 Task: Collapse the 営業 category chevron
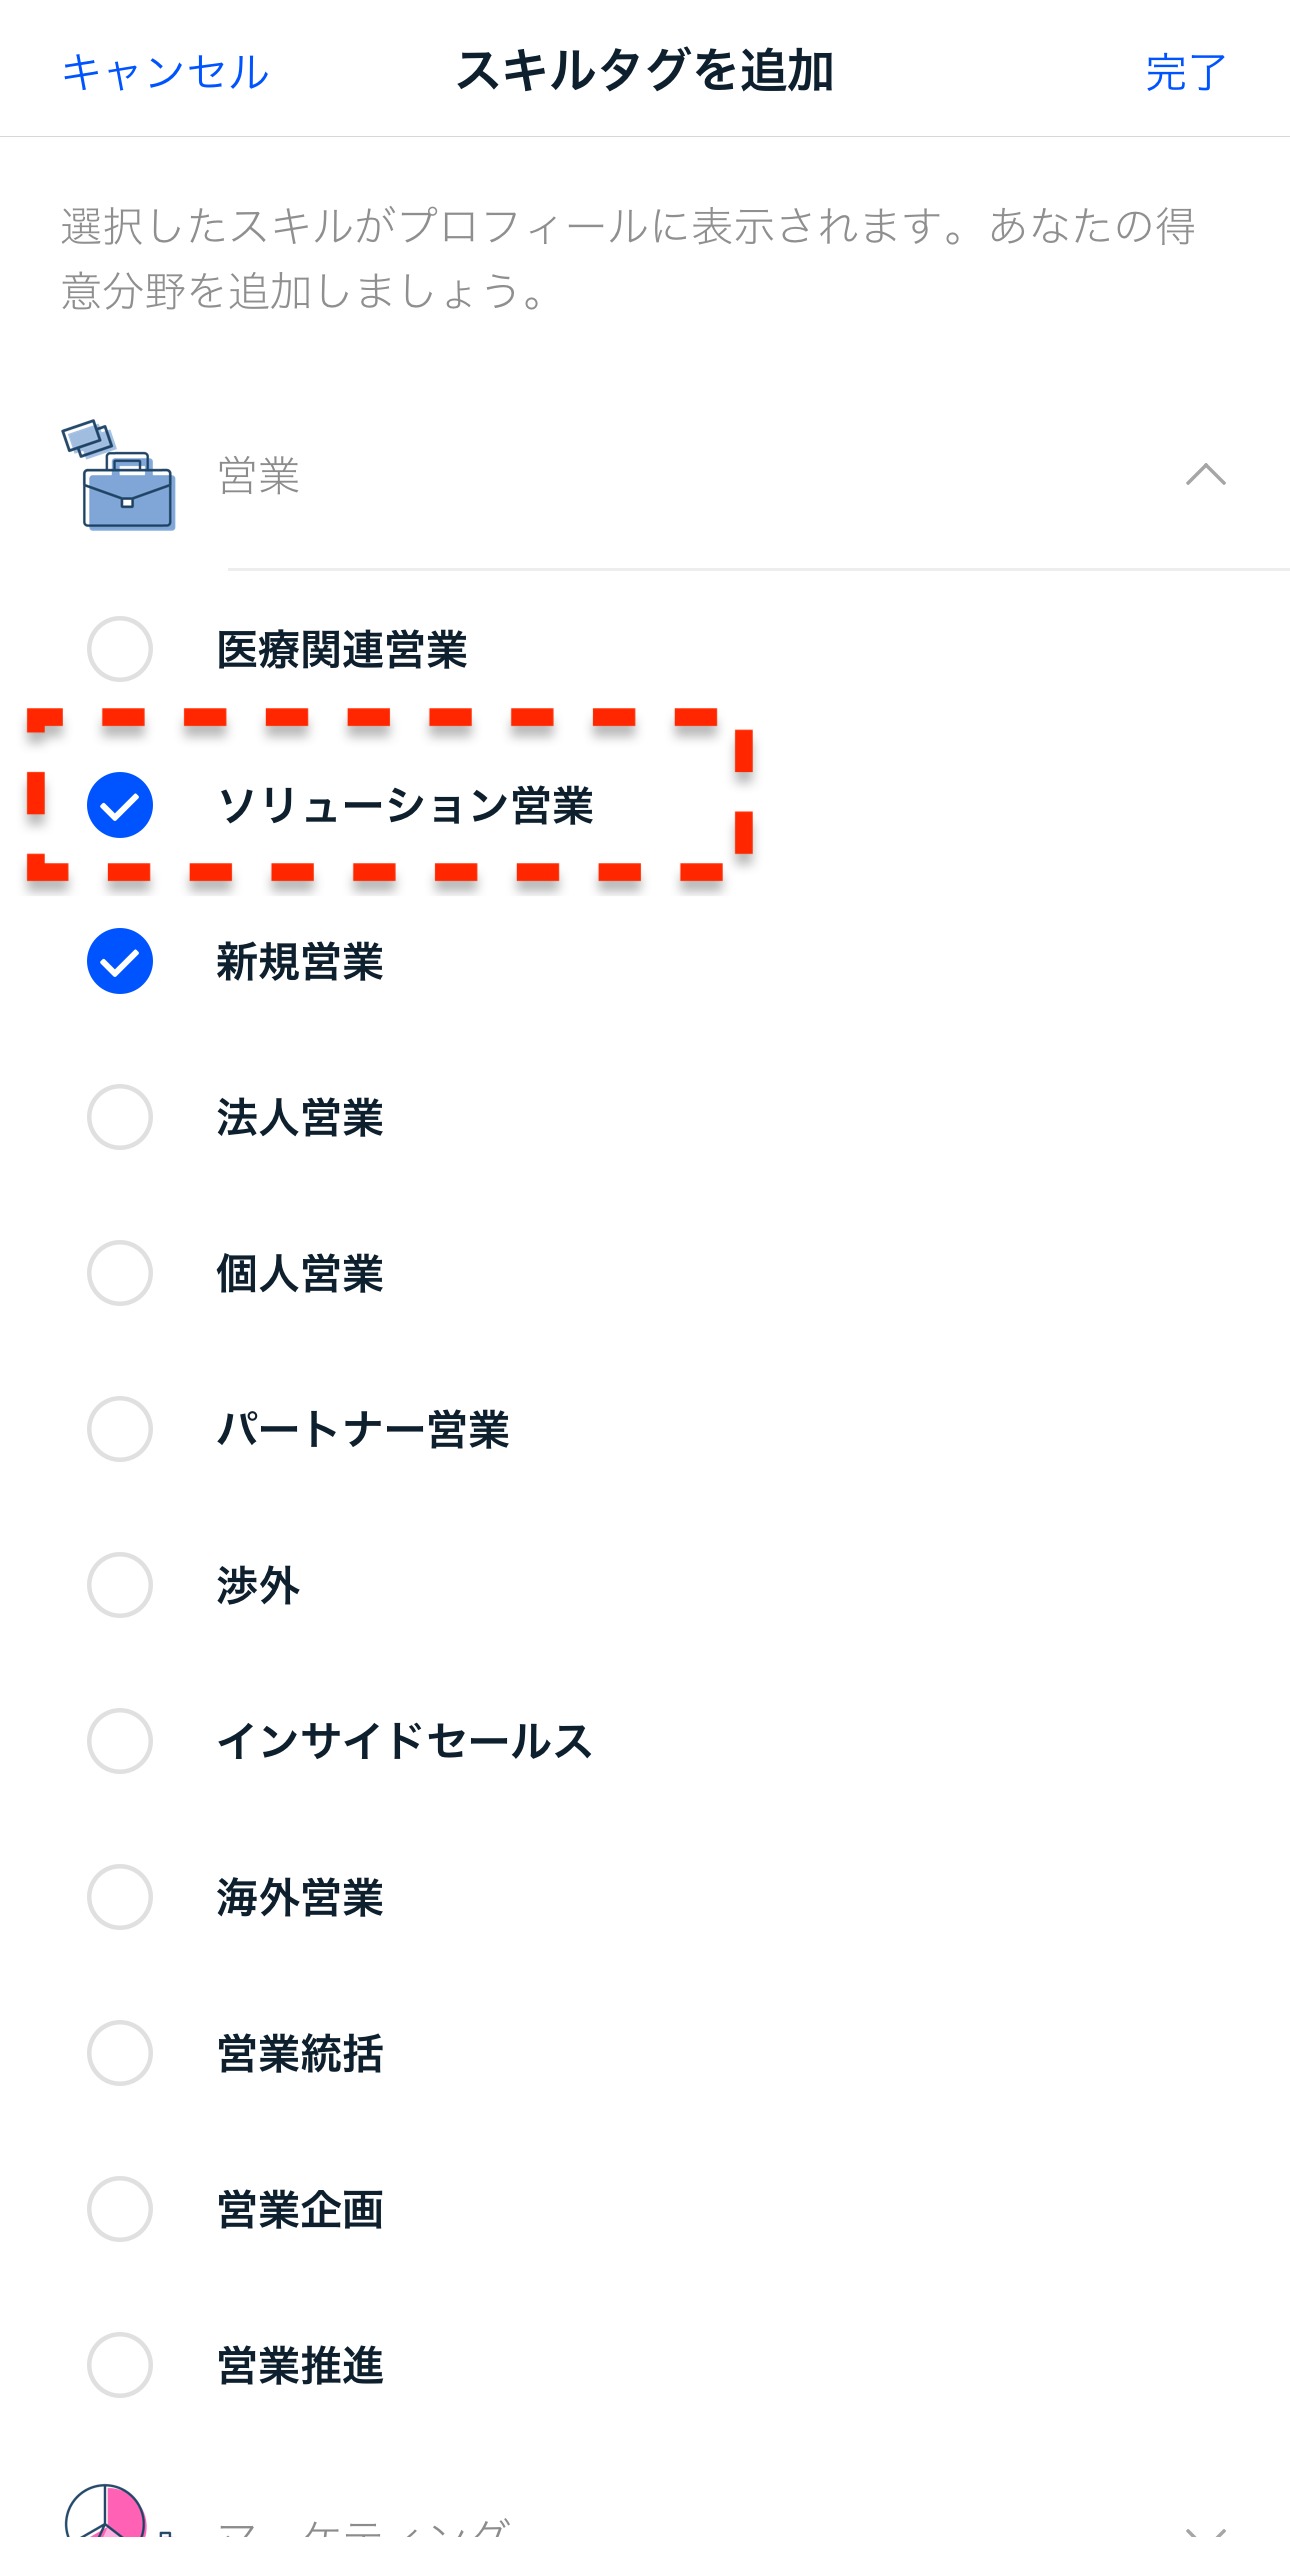pyautogui.click(x=1205, y=475)
